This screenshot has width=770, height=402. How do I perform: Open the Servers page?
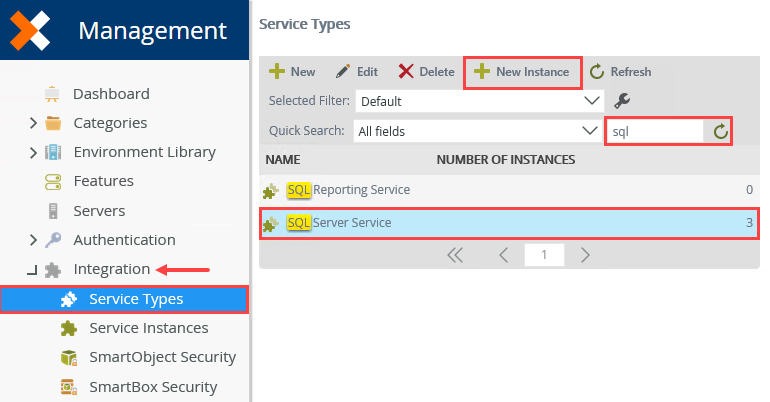[x=99, y=211]
